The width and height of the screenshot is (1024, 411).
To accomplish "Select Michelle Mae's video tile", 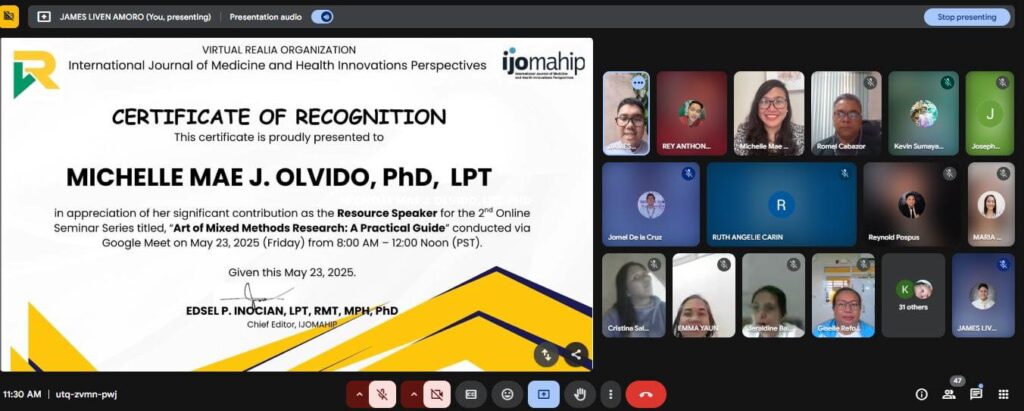I will [x=769, y=113].
